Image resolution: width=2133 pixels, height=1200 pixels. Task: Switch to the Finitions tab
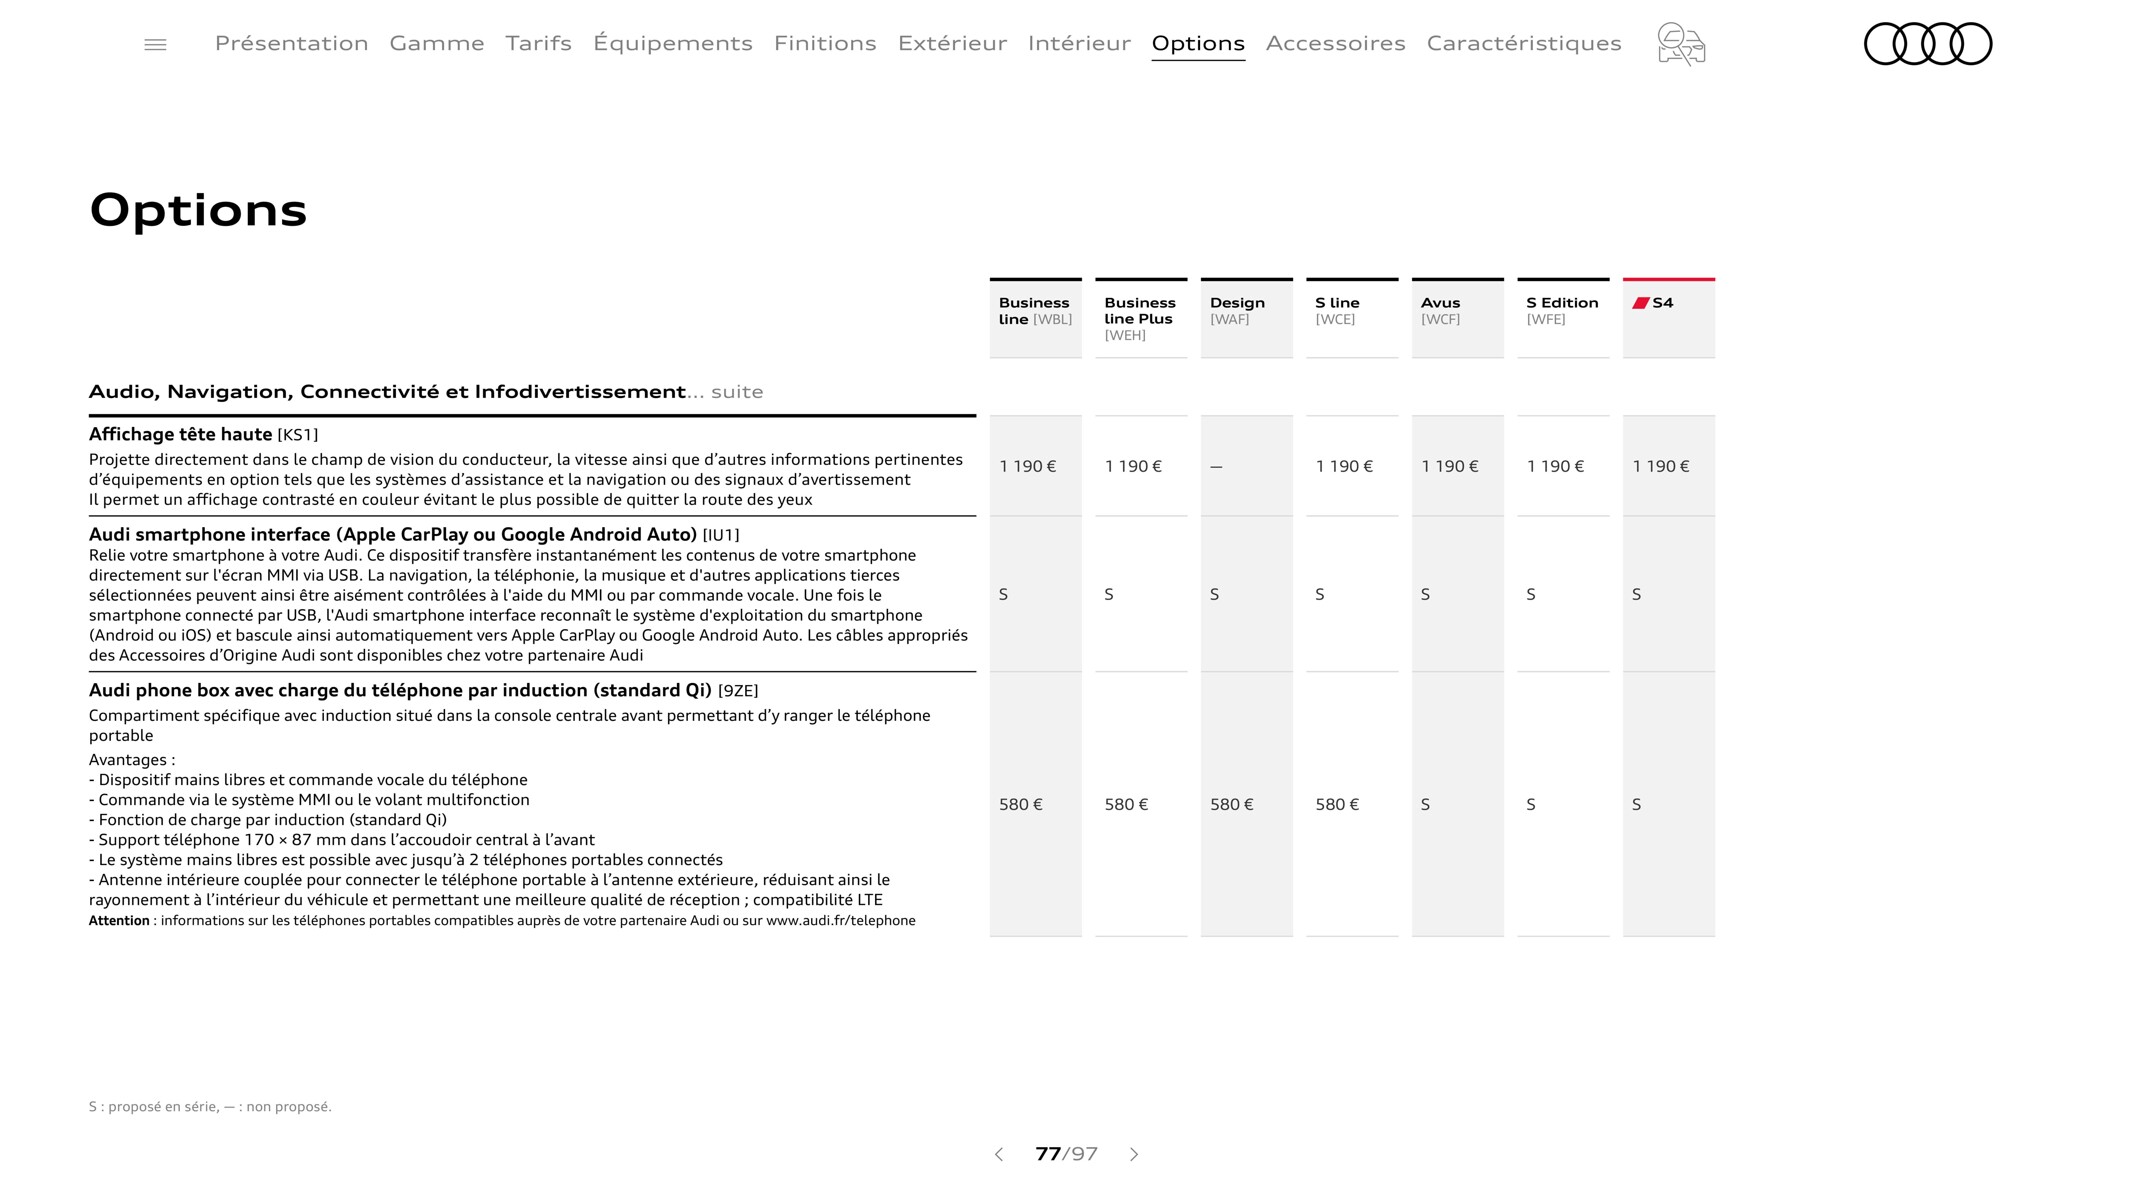(825, 43)
